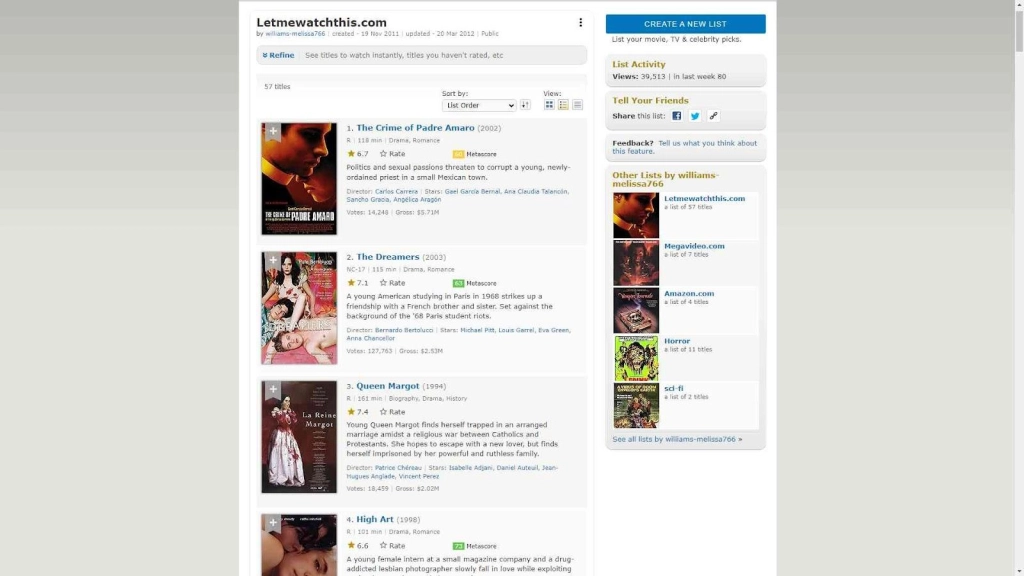The height and width of the screenshot is (576, 1024).
Task: Open the List Order sort dropdown
Action: [x=478, y=105]
